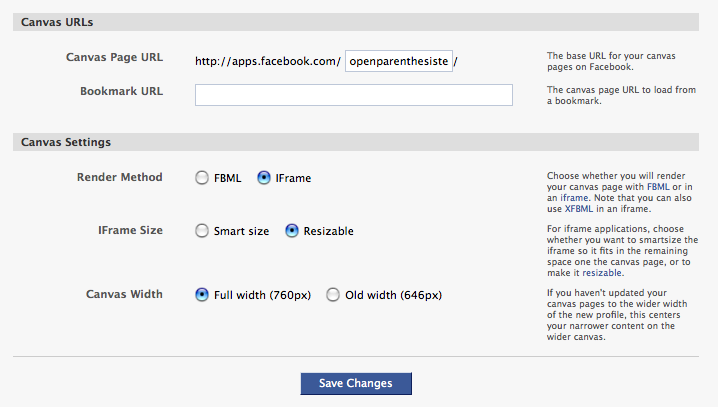Choose Resizable for IFrame Size
718x407 pixels.
coord(292,231)
